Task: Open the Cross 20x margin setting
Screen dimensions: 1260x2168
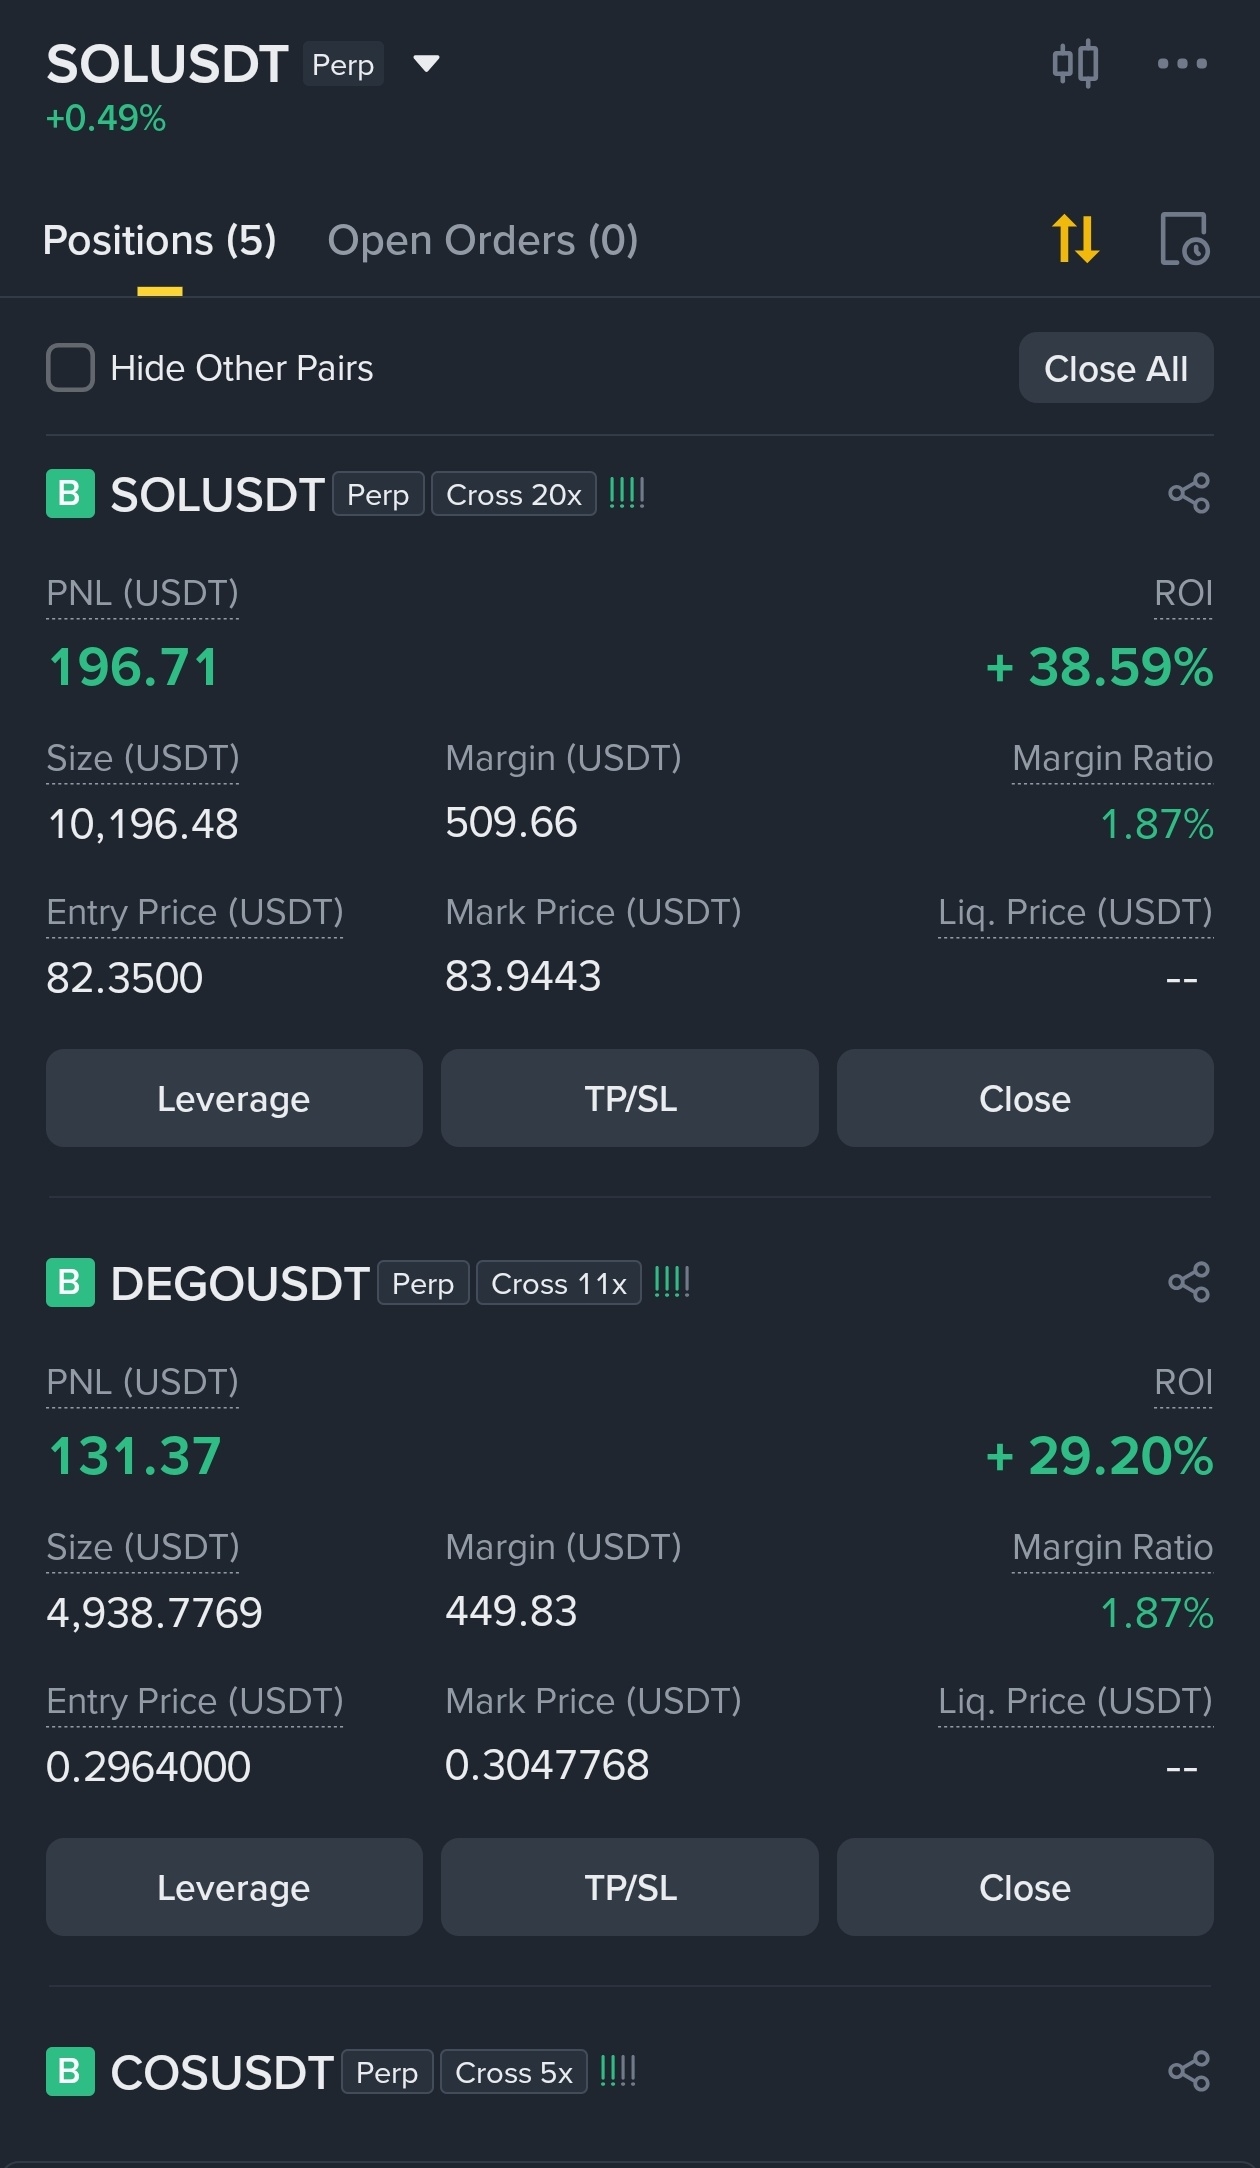Action: point(514,494)
